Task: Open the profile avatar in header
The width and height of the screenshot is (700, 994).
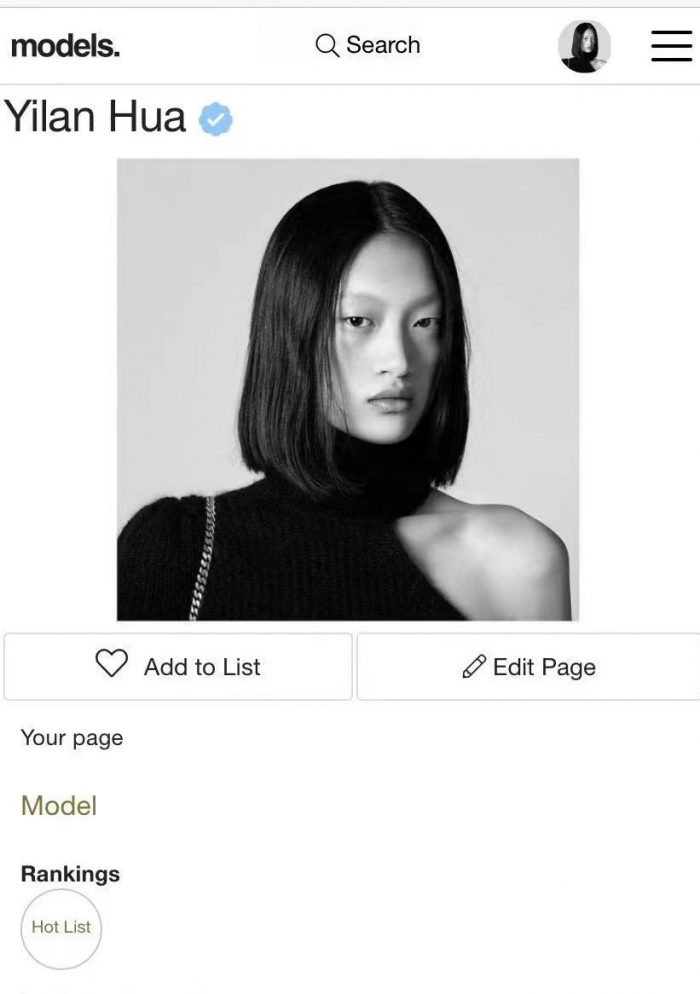Action: [584, 46]
